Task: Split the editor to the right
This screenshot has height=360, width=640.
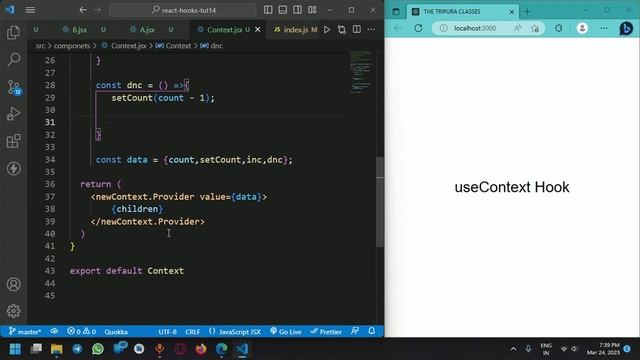Action: [357, 29]
